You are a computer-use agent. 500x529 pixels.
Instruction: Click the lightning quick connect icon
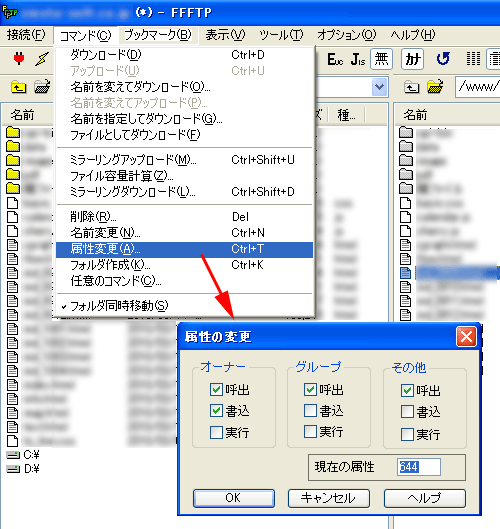pos(42,59)
